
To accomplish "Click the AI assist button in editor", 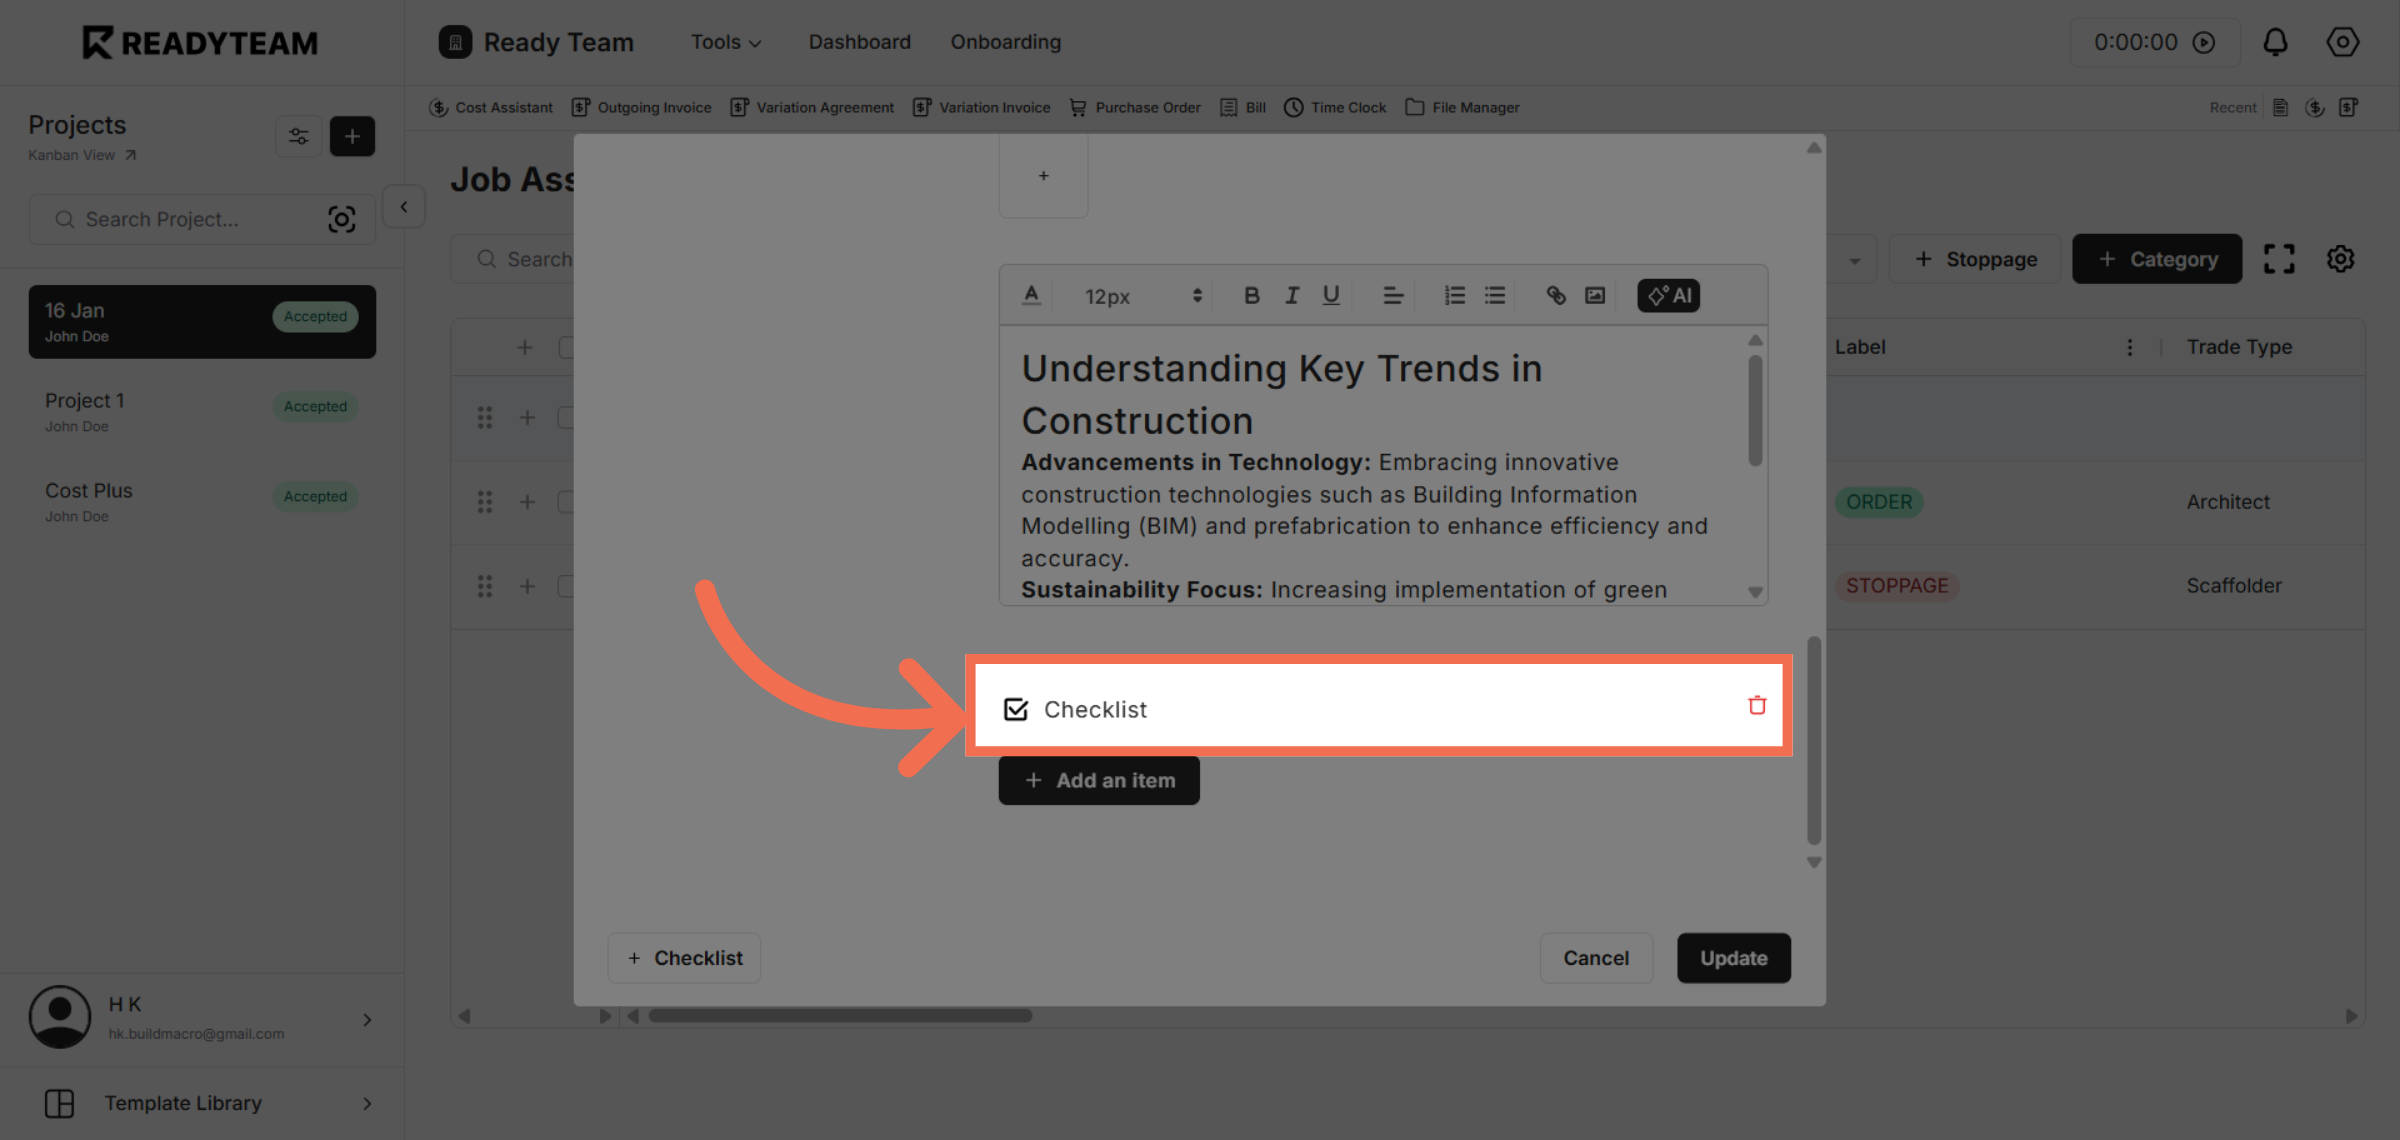I will [x=1668, y=296].
